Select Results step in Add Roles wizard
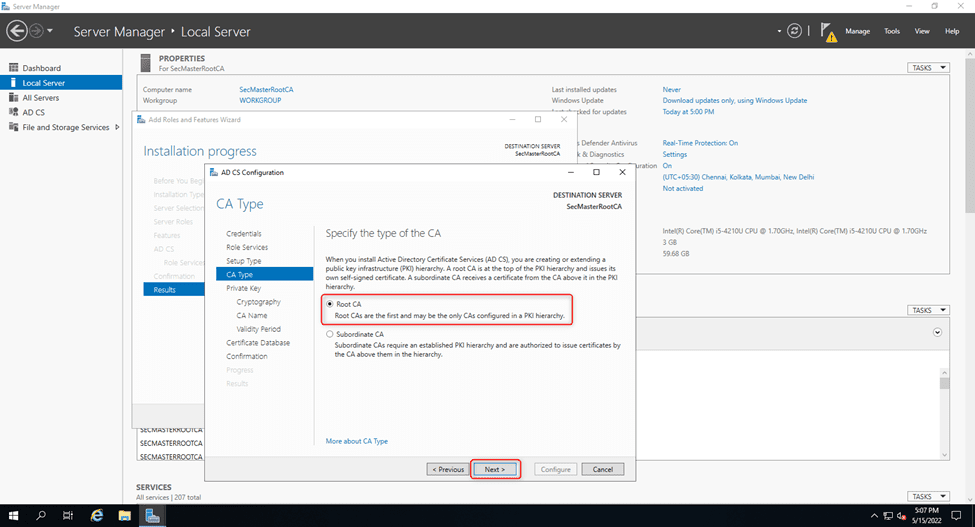 point(173,290)
